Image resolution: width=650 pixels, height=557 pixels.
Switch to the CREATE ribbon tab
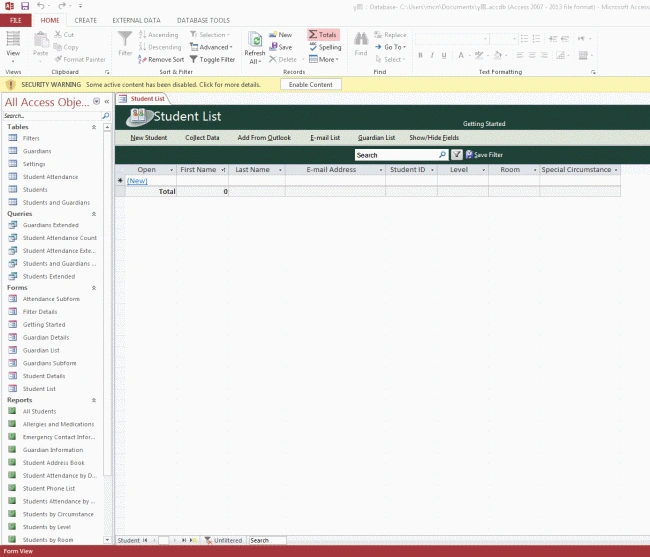(x=85, y=20)
